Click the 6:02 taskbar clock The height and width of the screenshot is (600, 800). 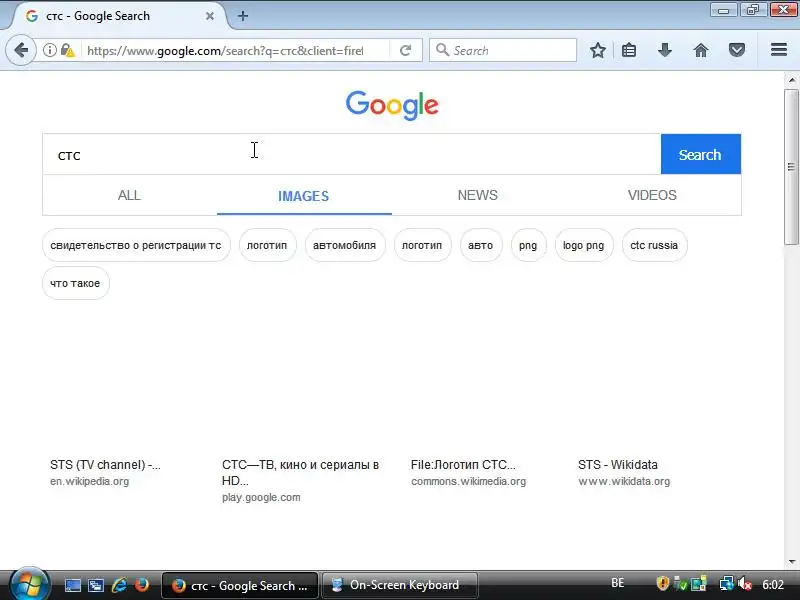tap(772, 584)
